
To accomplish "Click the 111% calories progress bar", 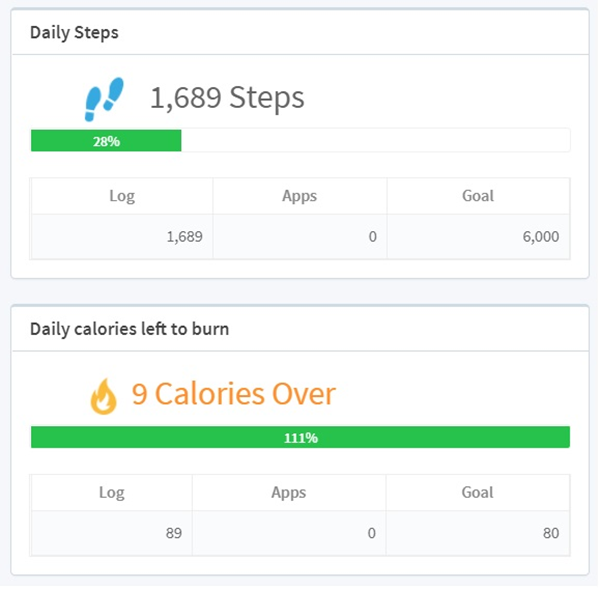I will tap(300, 438).
